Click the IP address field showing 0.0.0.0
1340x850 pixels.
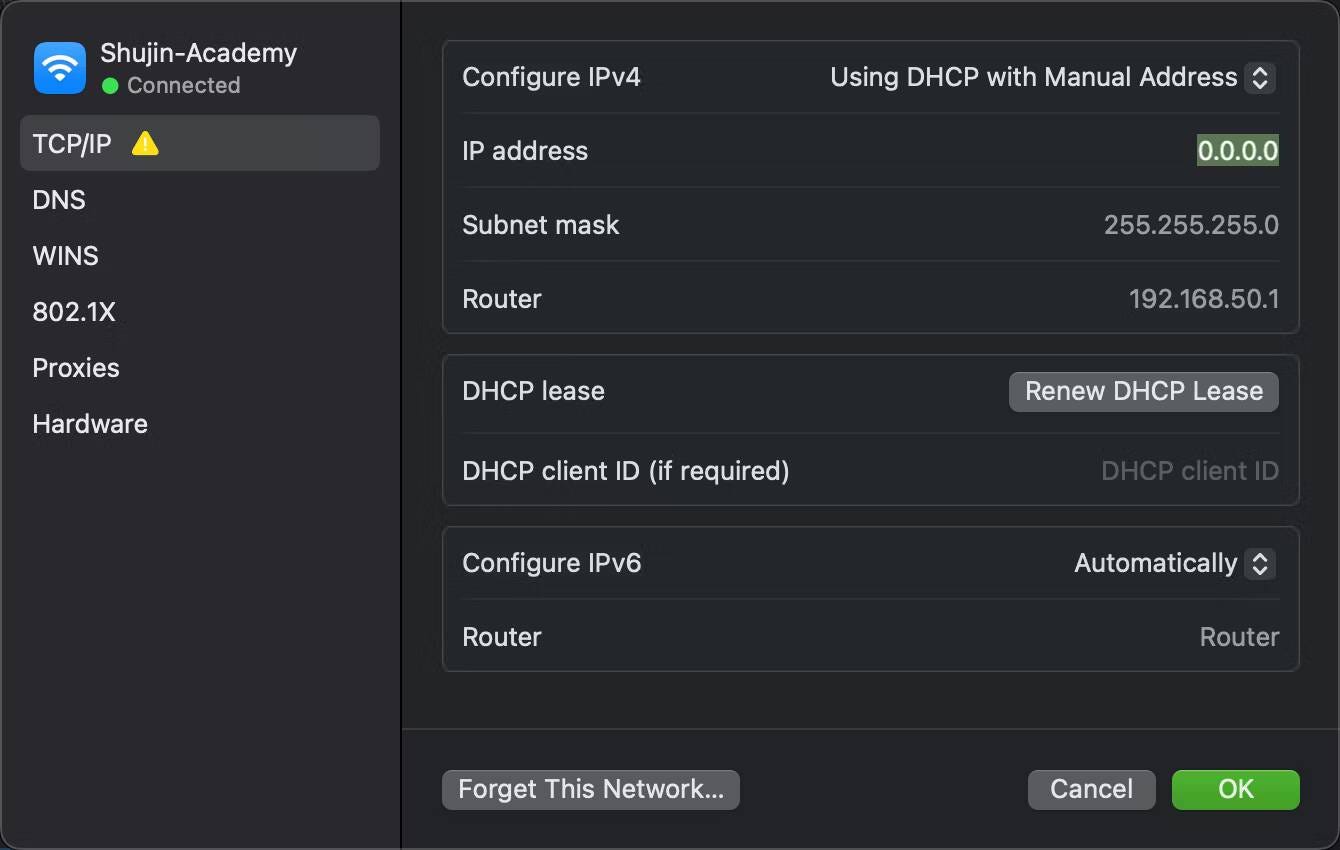tap(1238, 150)
